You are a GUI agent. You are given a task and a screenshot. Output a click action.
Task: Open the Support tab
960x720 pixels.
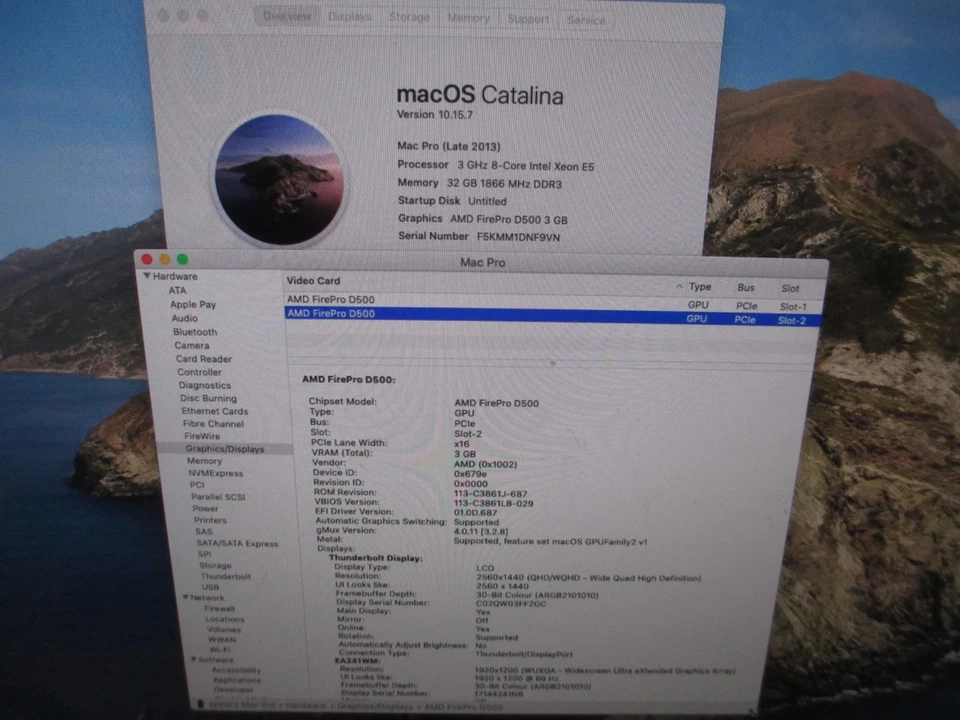pyautogui.click(x=528, y=18)
